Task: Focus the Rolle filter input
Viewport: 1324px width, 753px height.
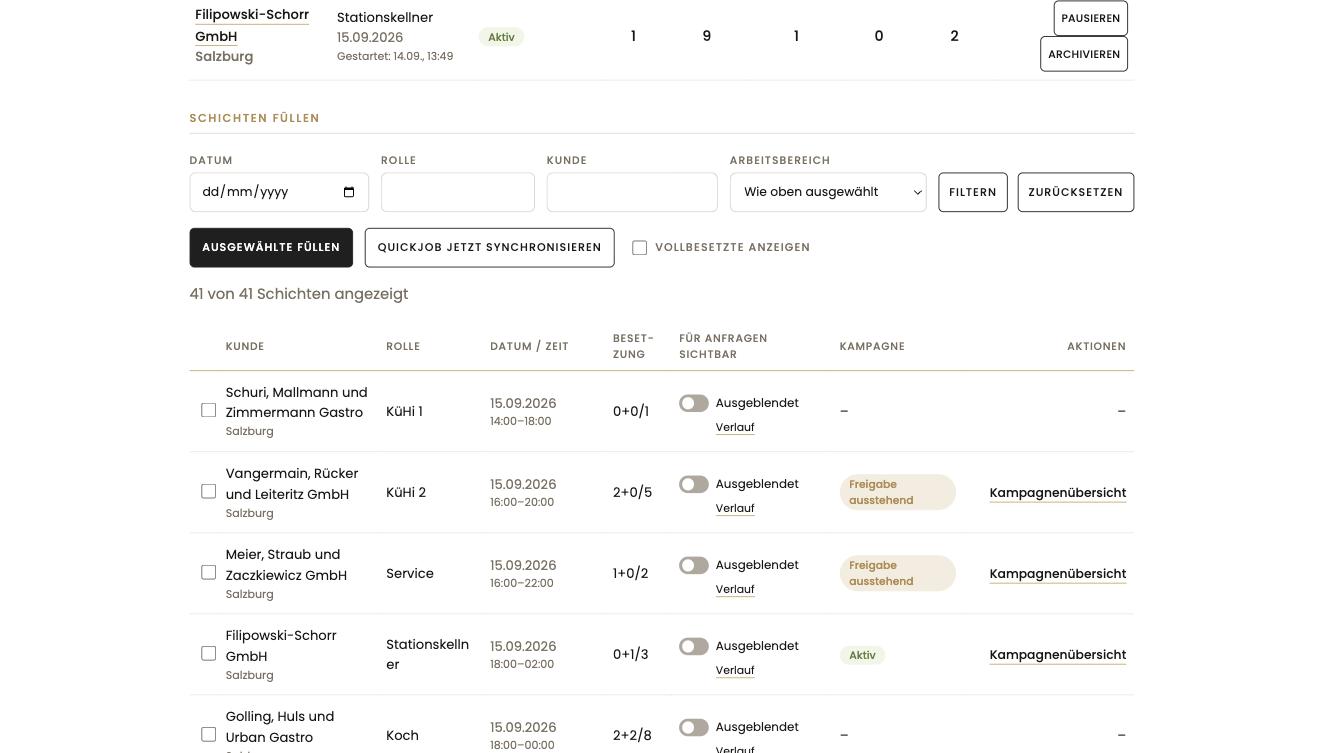Action: click(458, 192)
